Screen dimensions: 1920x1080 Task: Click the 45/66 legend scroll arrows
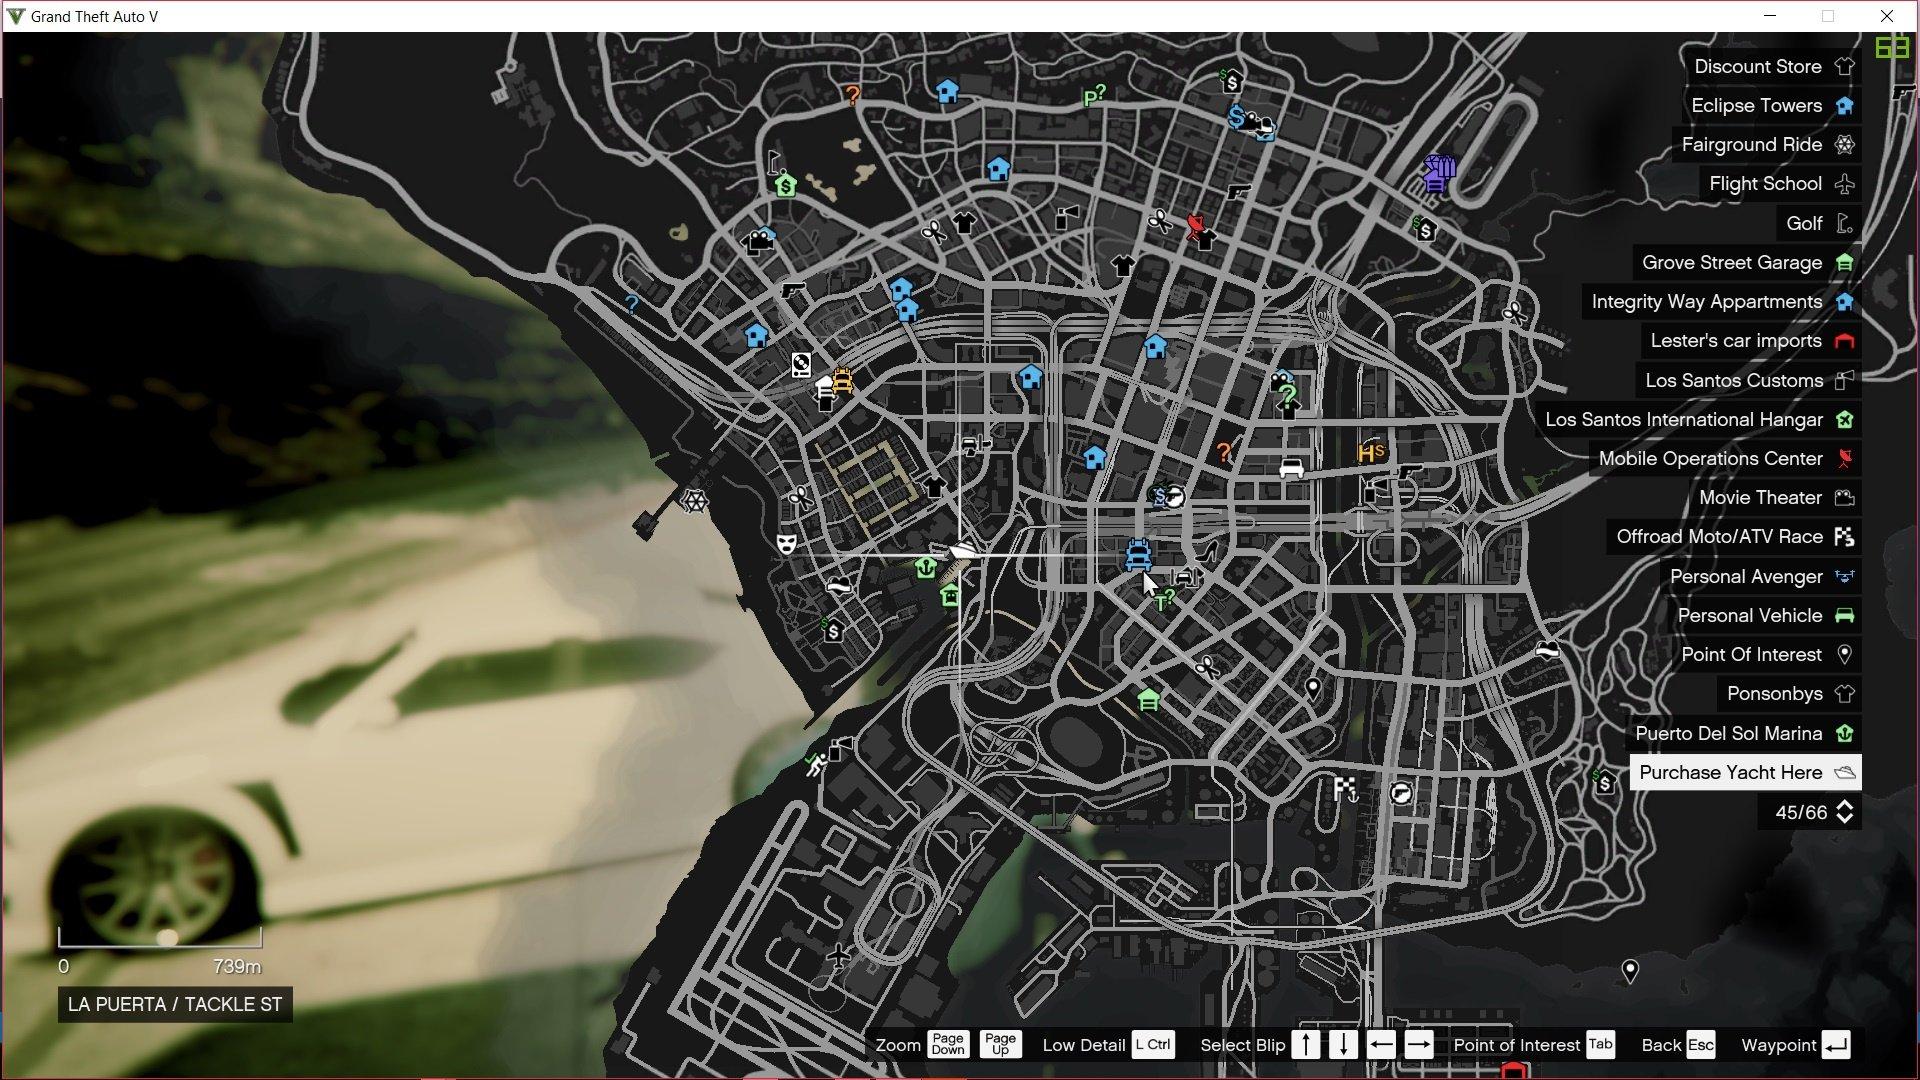[1845, 813]
